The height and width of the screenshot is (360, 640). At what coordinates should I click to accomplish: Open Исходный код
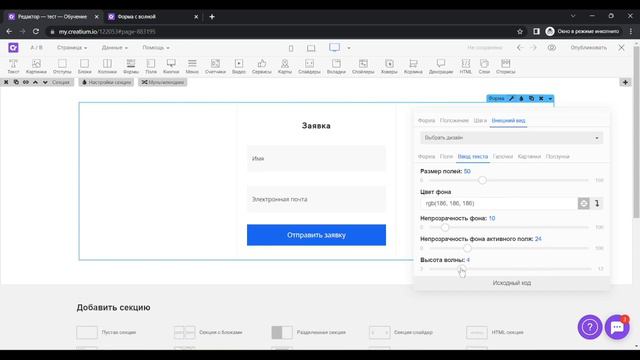coord(512,283)
